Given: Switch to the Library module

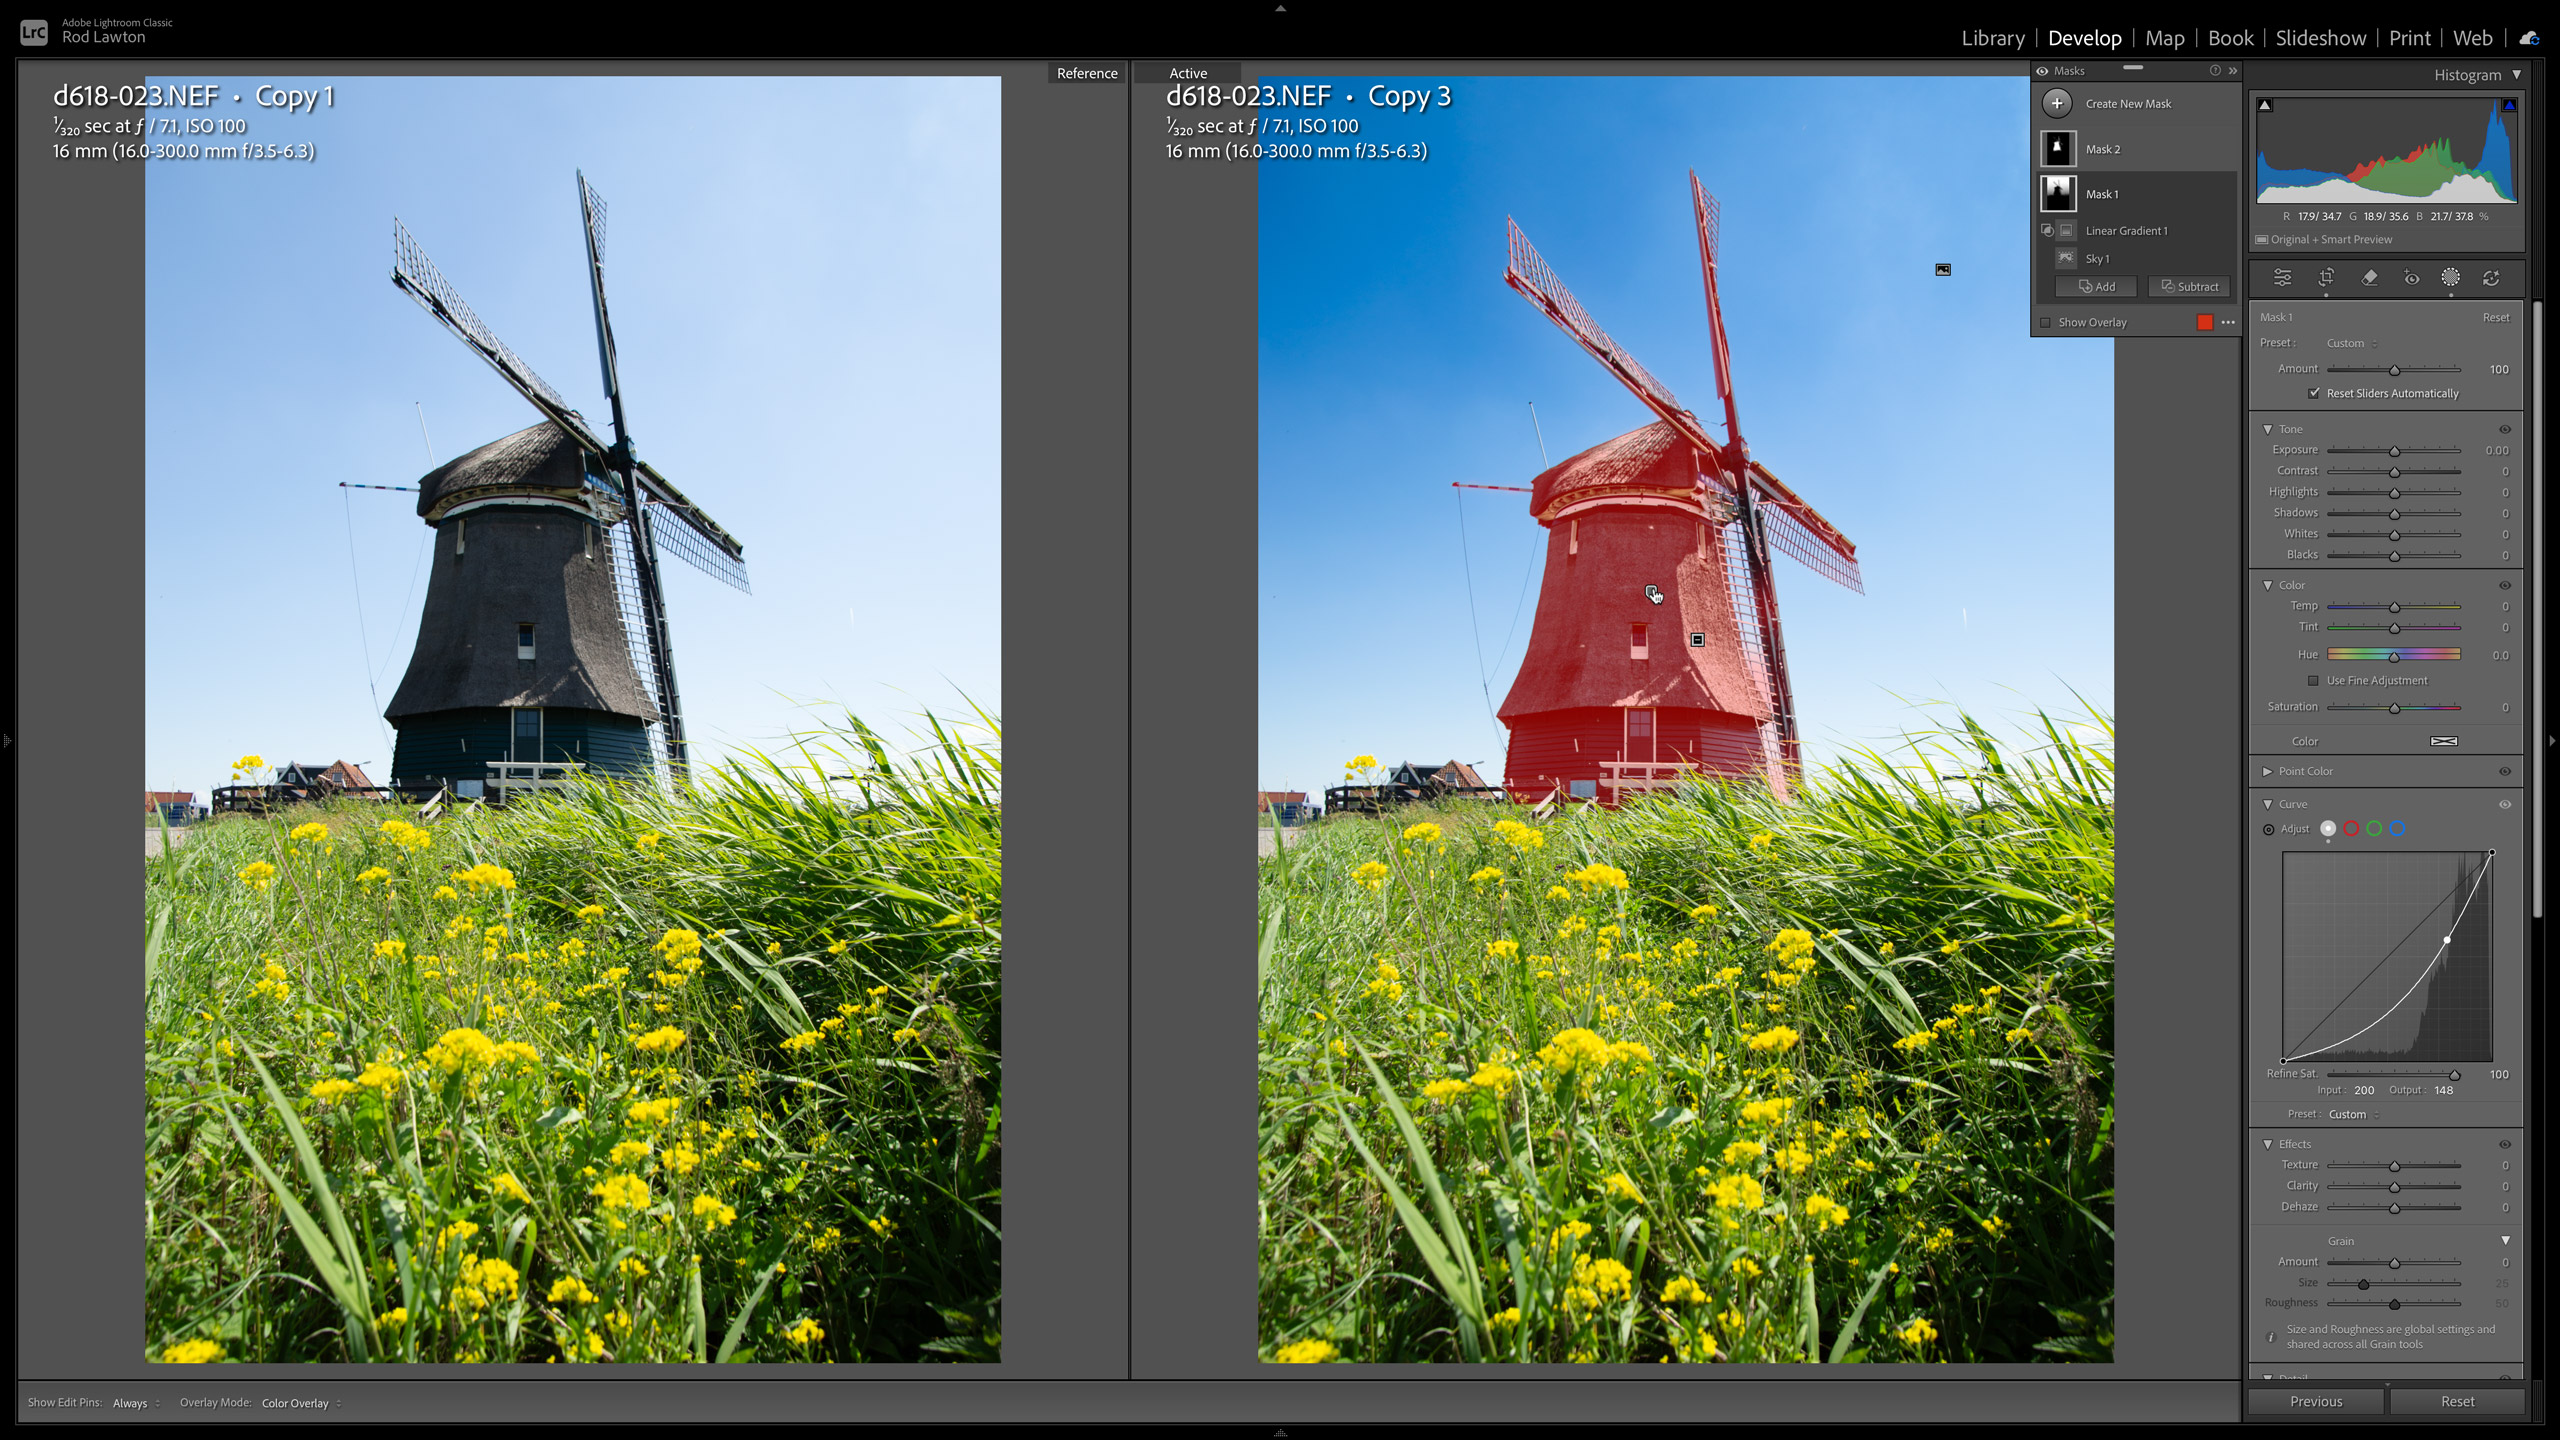Looking at the screenshot, I should [x=1992, y=38].
